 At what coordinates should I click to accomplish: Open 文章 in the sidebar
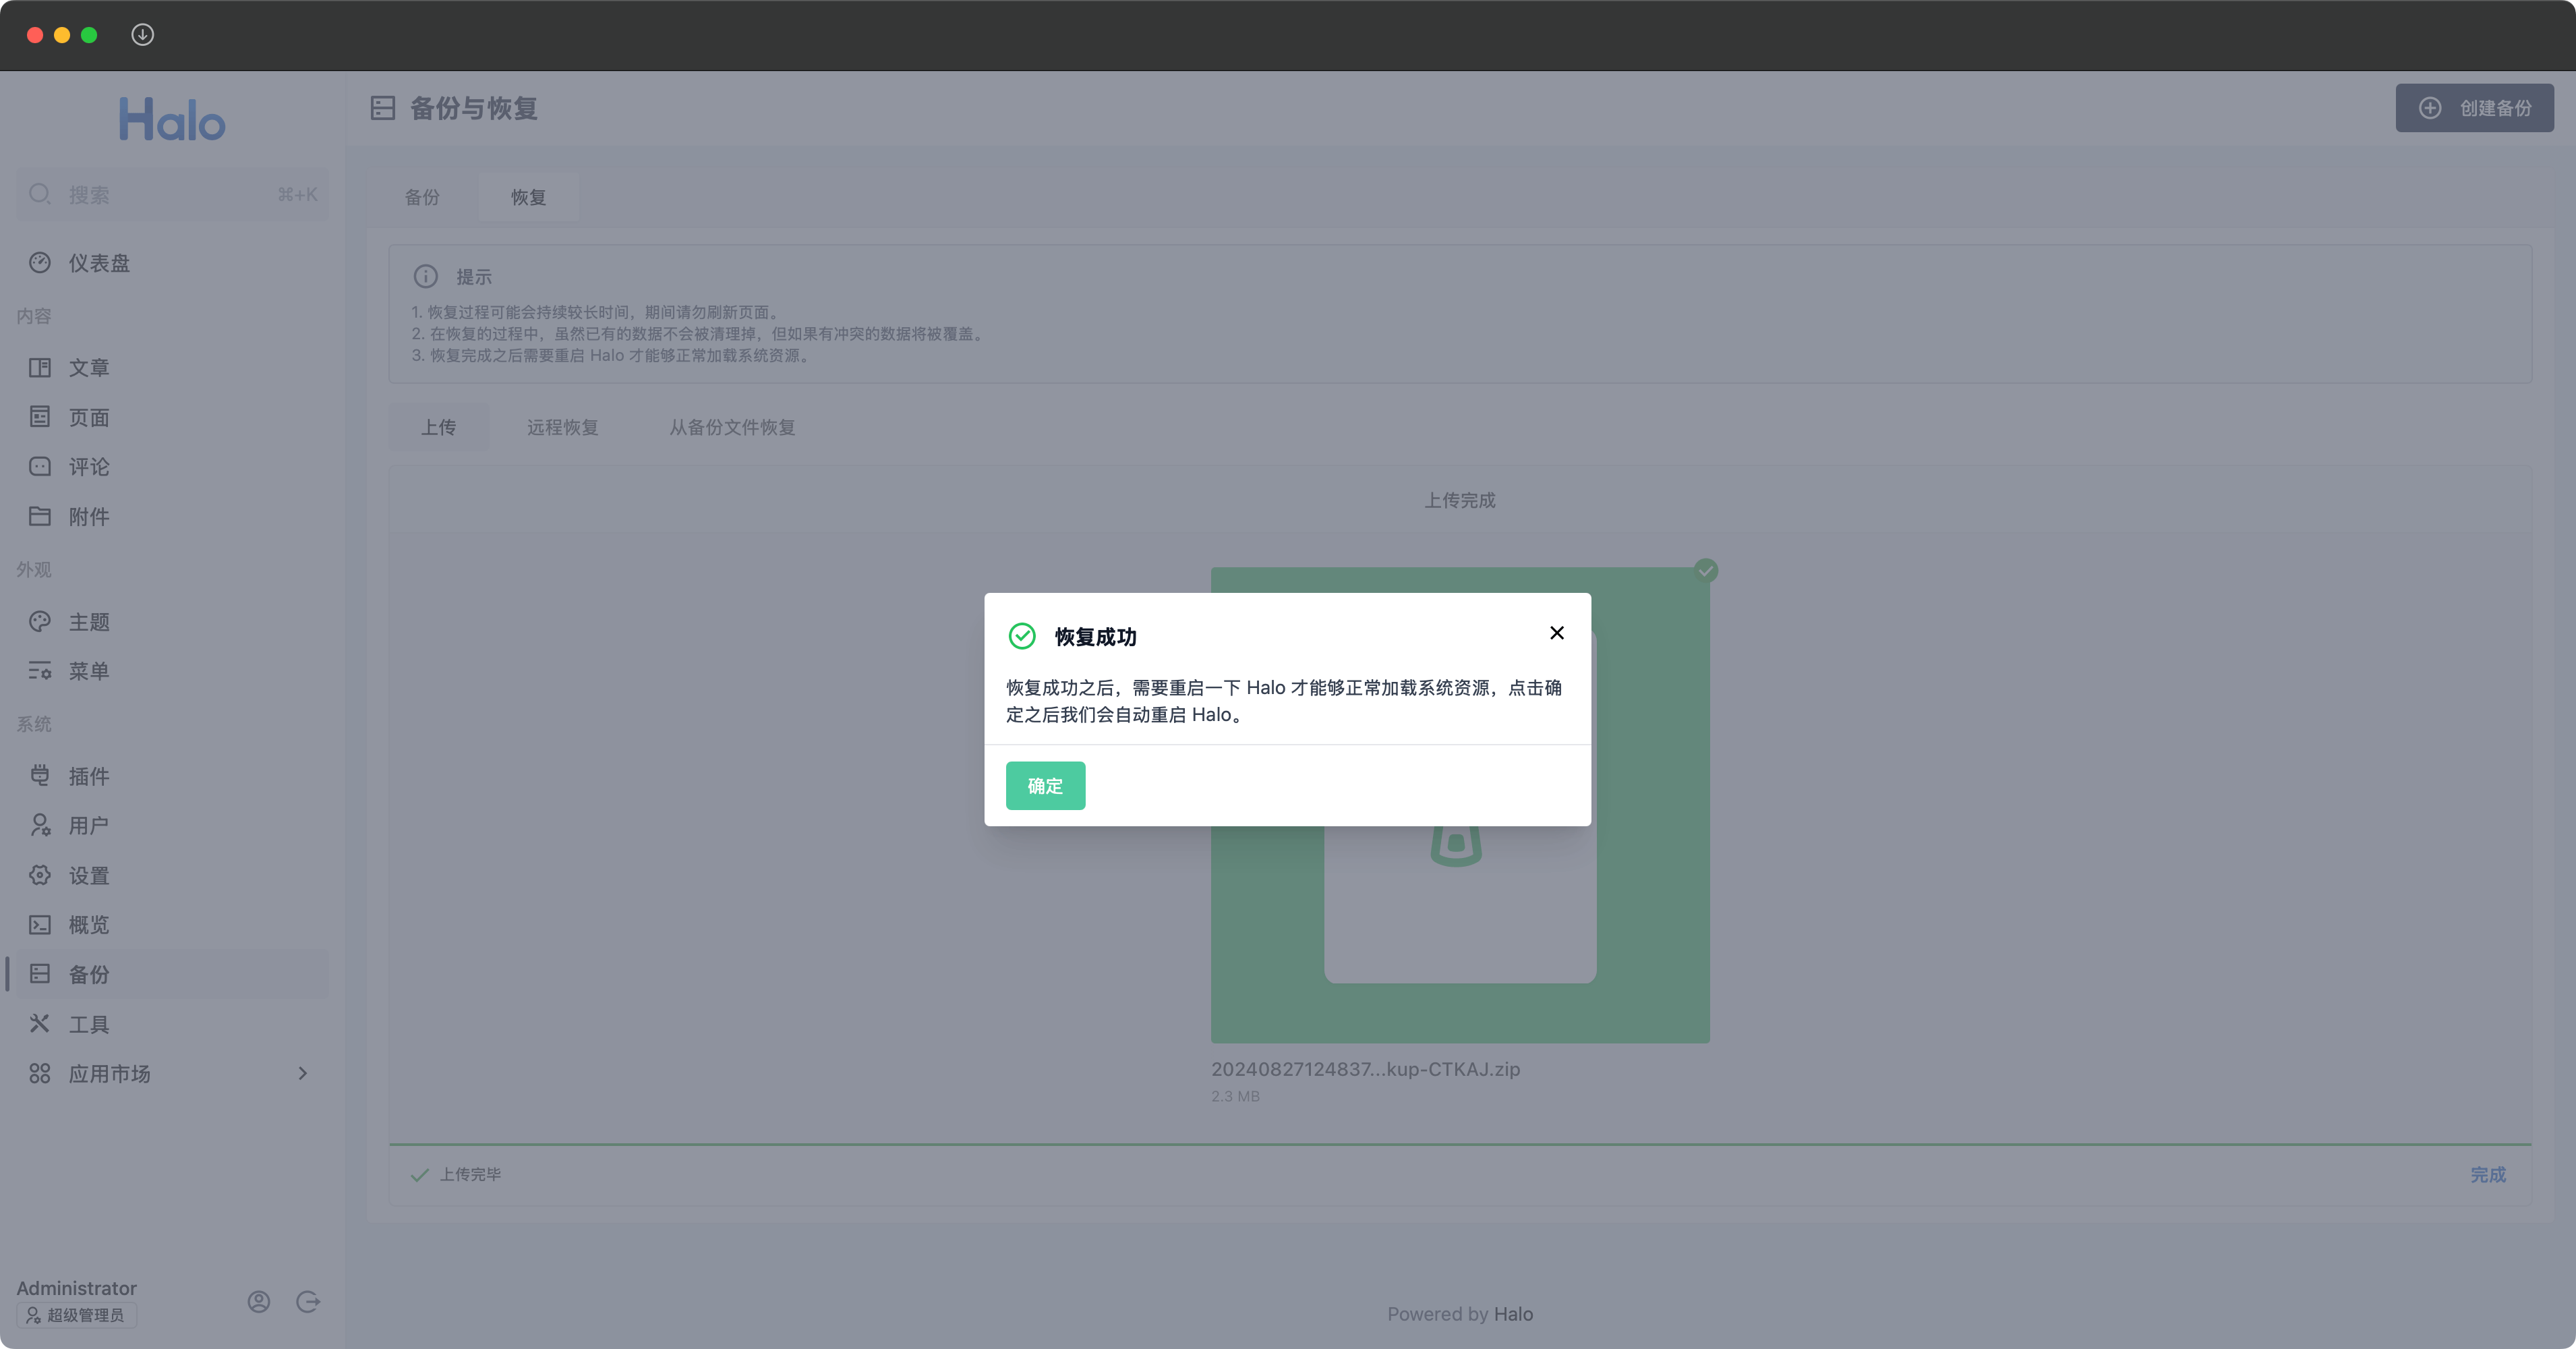(172, 368)
